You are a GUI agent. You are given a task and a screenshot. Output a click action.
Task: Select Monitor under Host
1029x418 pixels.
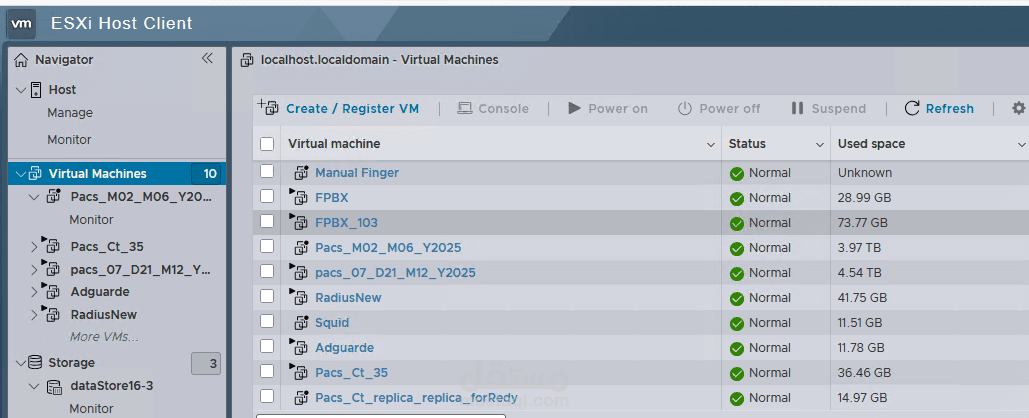[x=69, y=140]
